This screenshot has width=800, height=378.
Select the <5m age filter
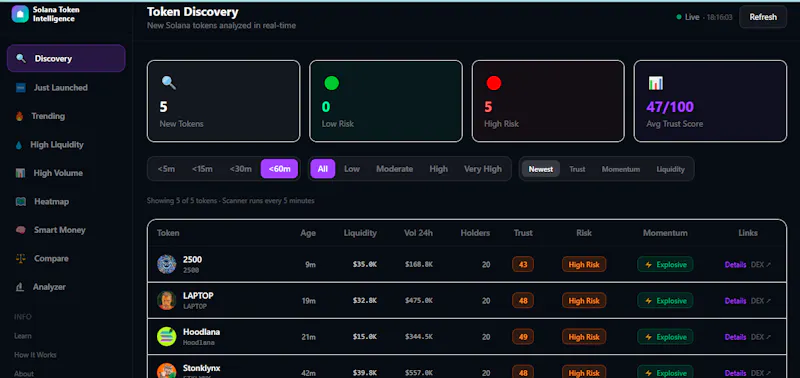pos(166,169)
